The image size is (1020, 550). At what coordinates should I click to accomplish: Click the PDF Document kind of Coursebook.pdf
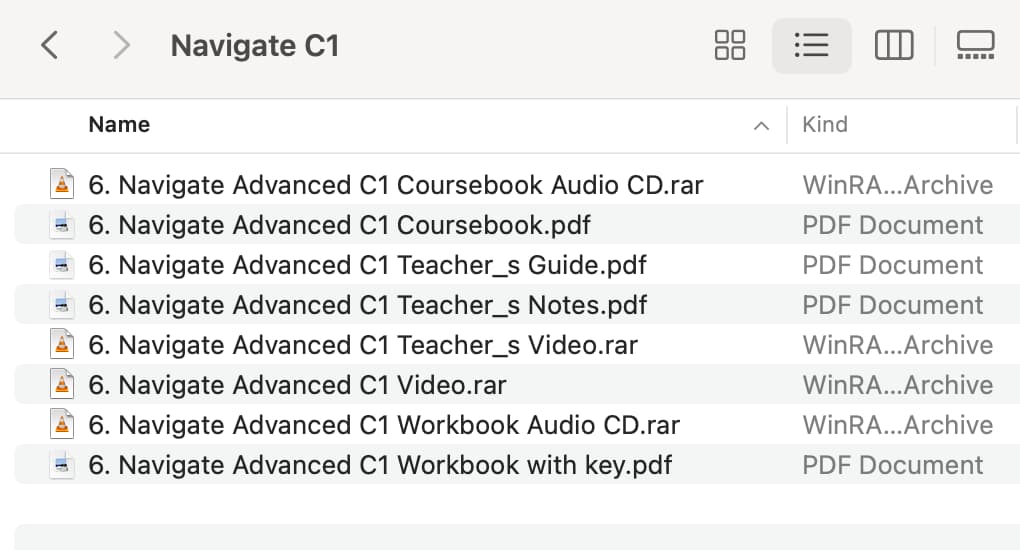point(892,225)
